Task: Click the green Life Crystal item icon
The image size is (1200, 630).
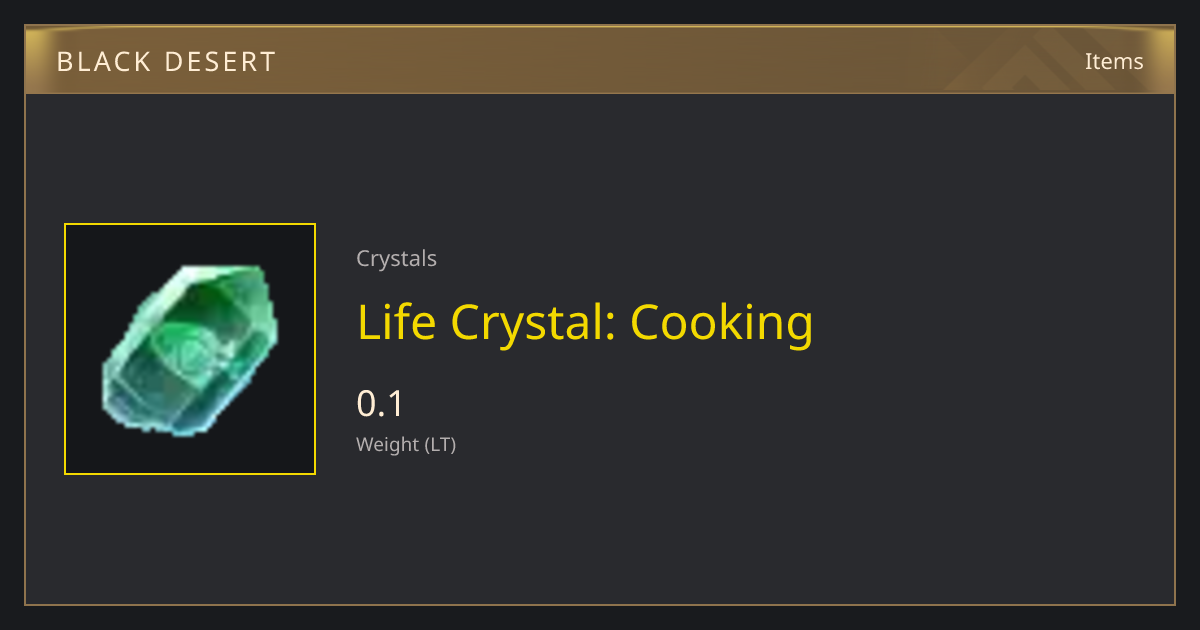Action: pyautogui.click(x=190, y=350)
